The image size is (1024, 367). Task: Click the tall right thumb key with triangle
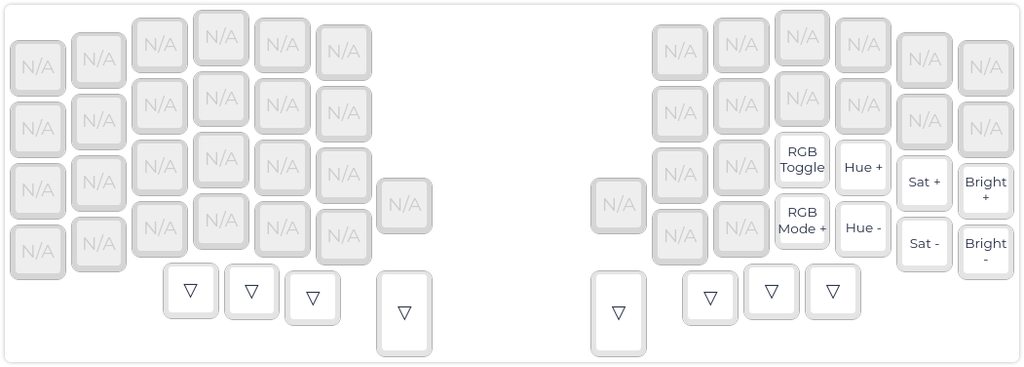[618, 313]
